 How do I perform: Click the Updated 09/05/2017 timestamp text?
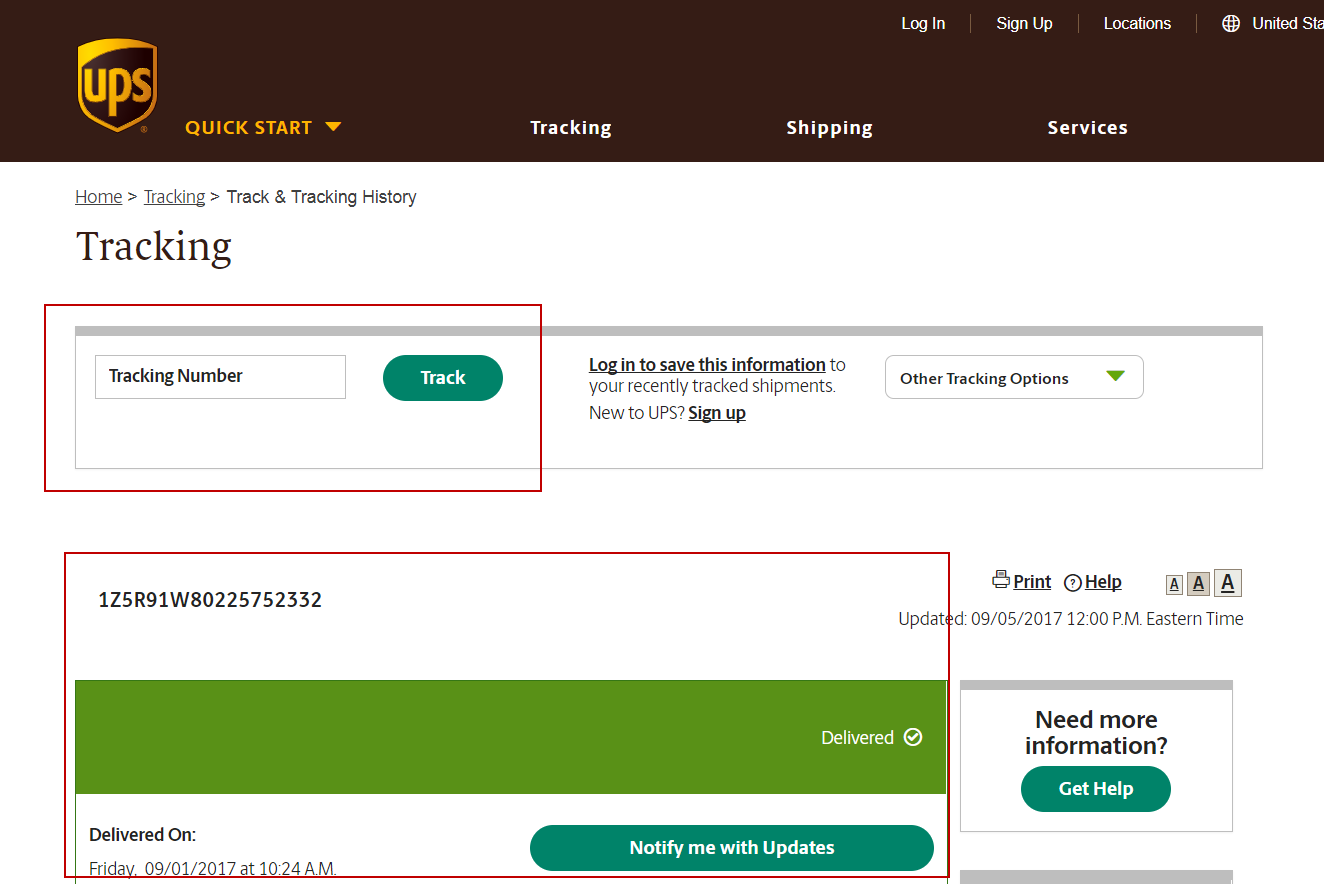[1071, 619]
